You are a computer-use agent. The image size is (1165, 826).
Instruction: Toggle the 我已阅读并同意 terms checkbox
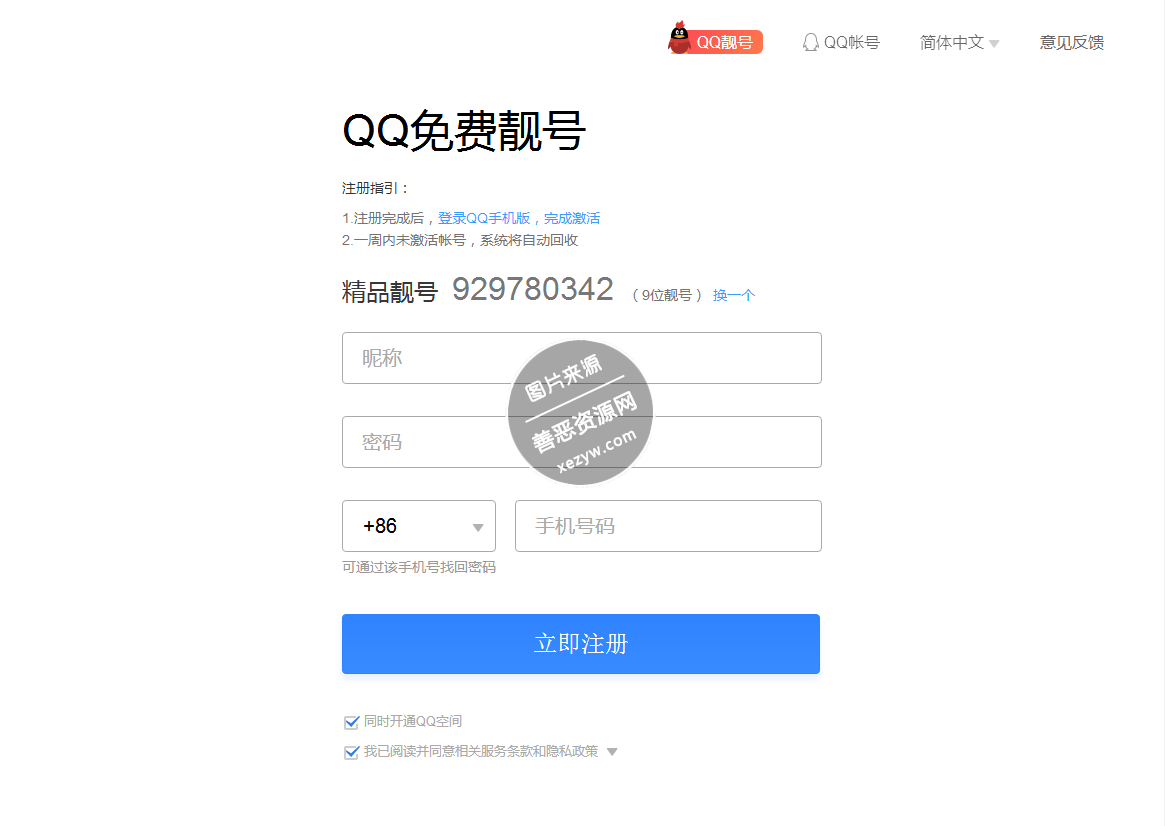tap(351, 752)
